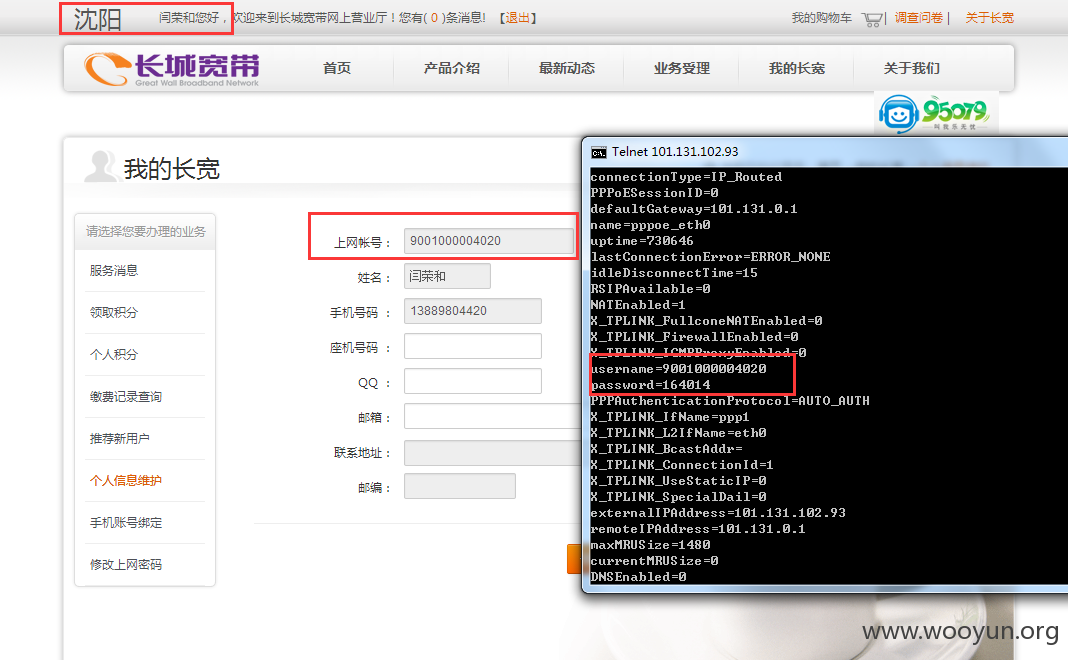Click the maxMRUSize=1480 line
This screenshot has height=660, width=1068.
(x=650, y=545)
